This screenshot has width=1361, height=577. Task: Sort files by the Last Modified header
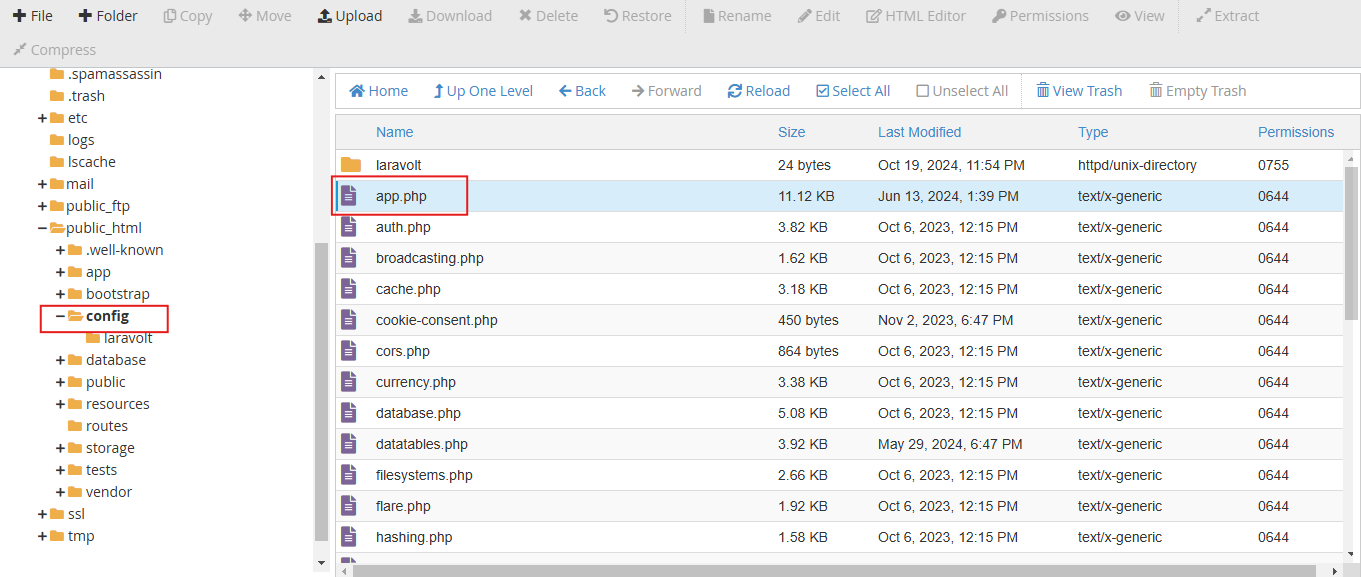click(x=919, y=132)
